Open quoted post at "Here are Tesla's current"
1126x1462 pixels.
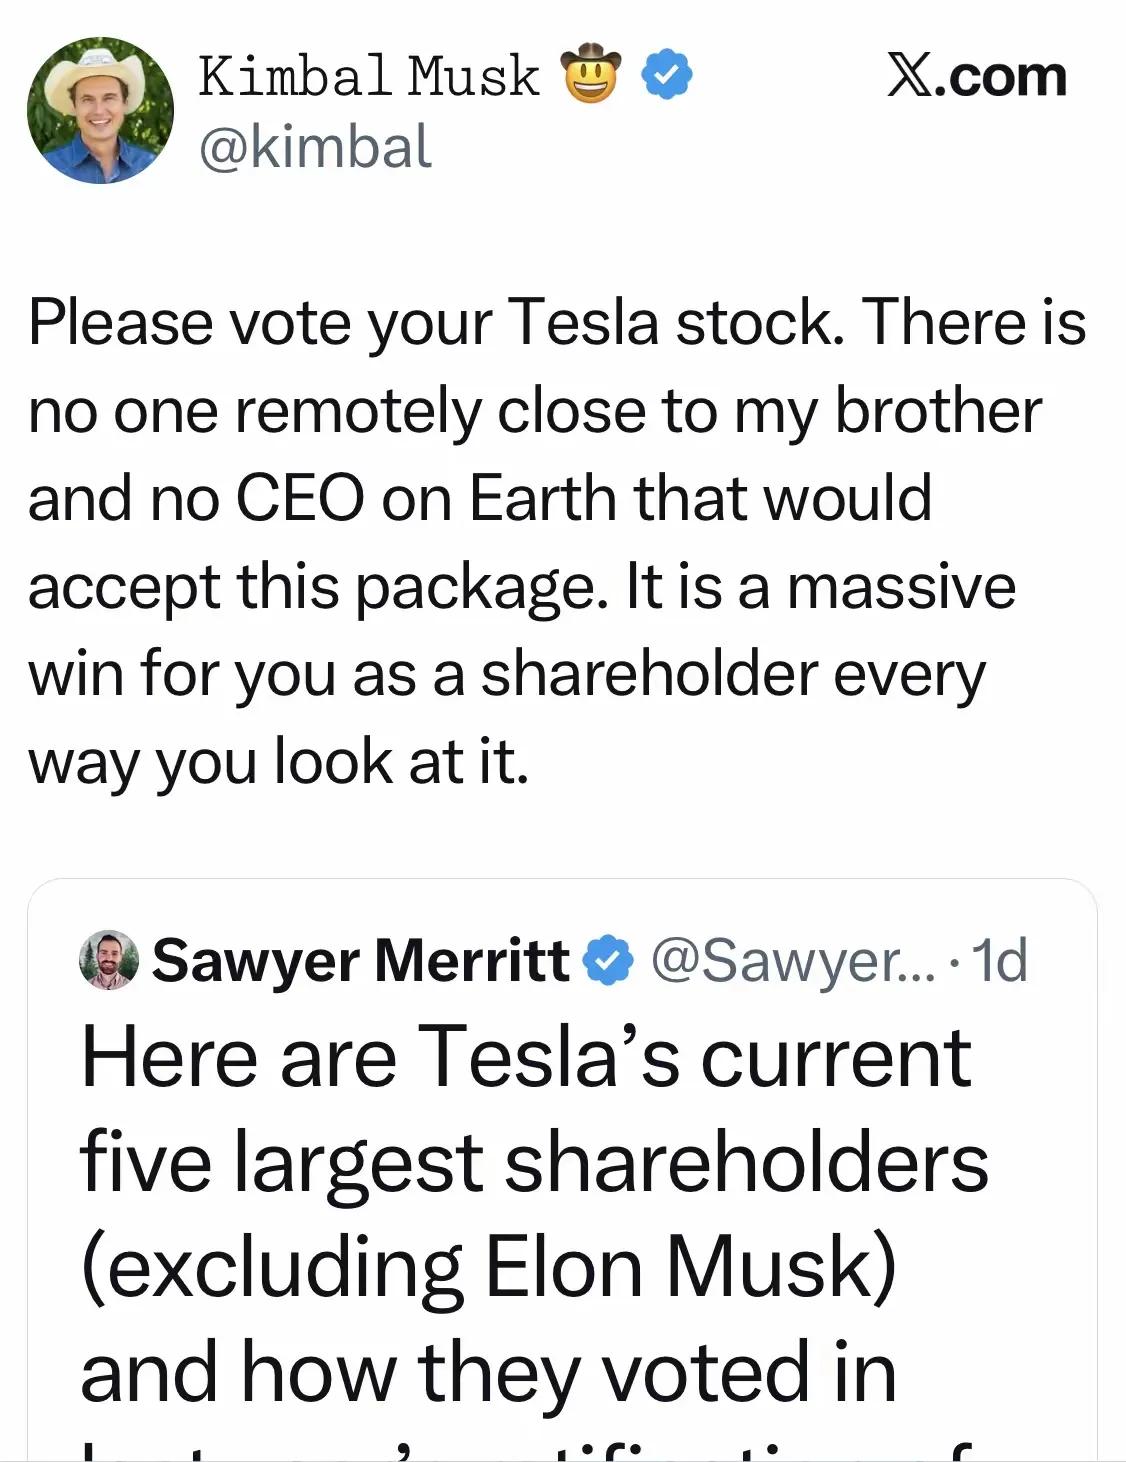tap(525, 1057)
